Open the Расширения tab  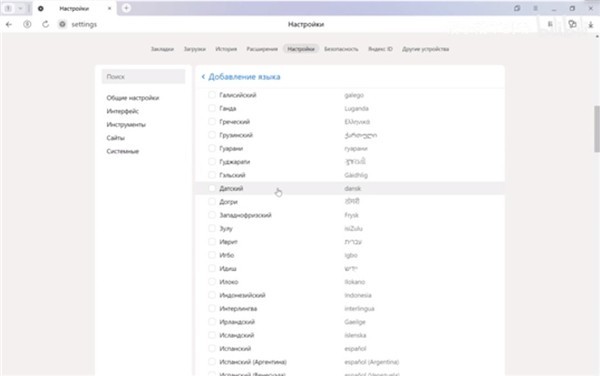pyautogui.click(x=262, y=49)
